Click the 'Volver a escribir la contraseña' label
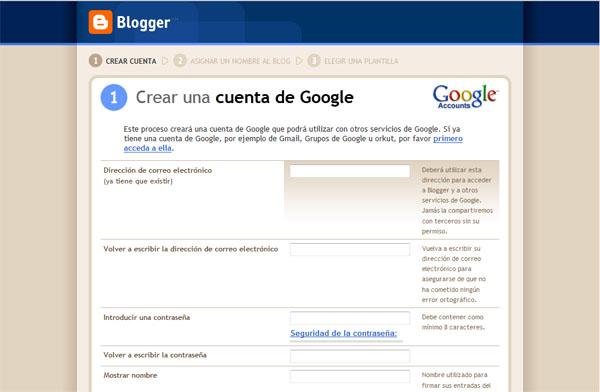The image size is (600, 392). click(x=155, y=355)
